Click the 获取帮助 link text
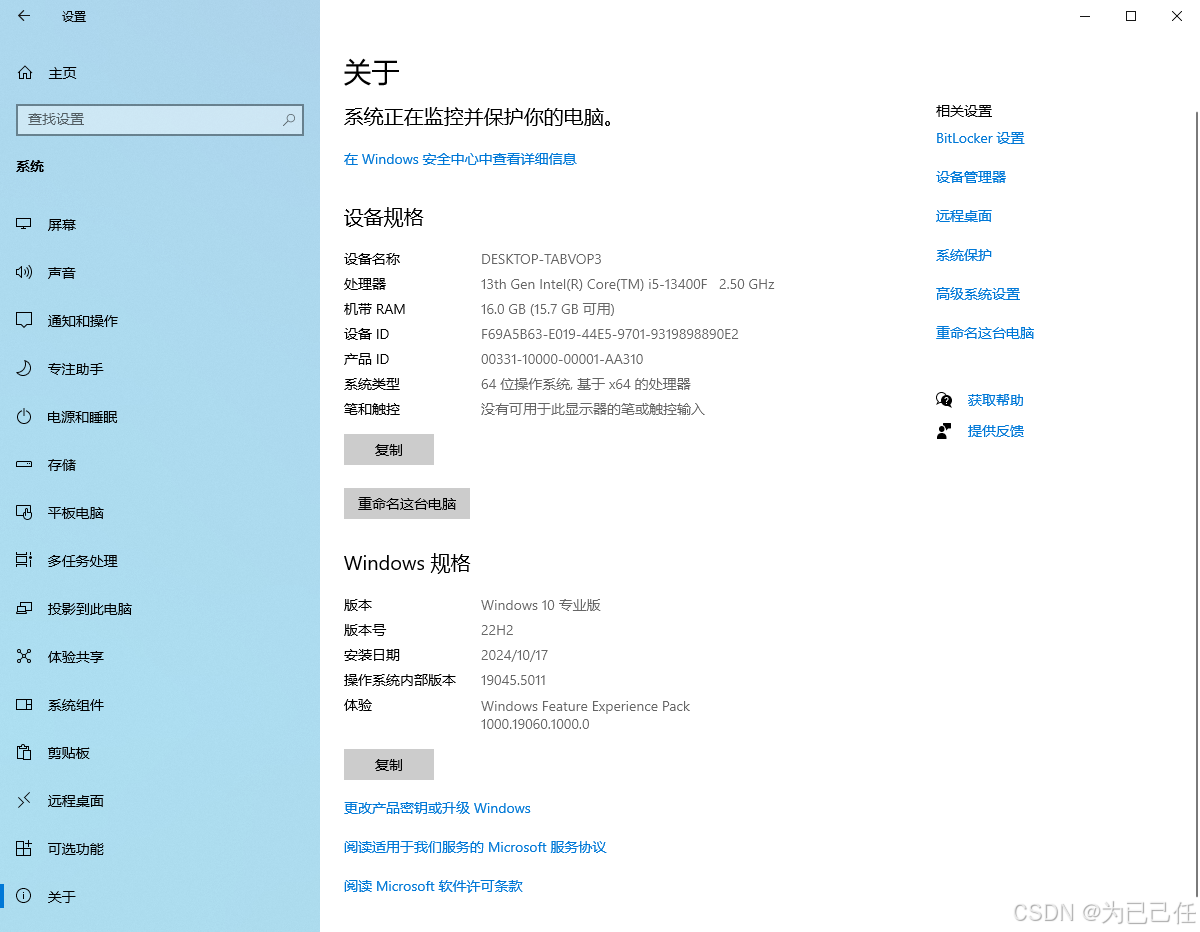This screenshot has width=1200, height=932. coord(996,400)
